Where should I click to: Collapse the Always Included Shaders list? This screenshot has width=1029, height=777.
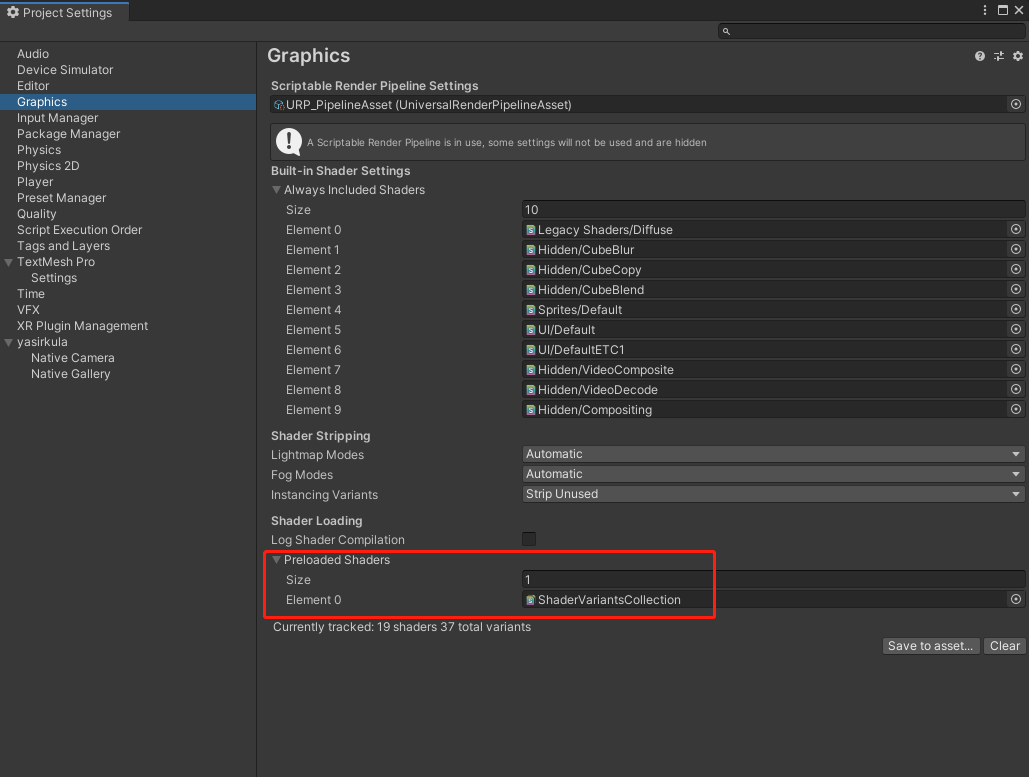click(x=276, y=190)
